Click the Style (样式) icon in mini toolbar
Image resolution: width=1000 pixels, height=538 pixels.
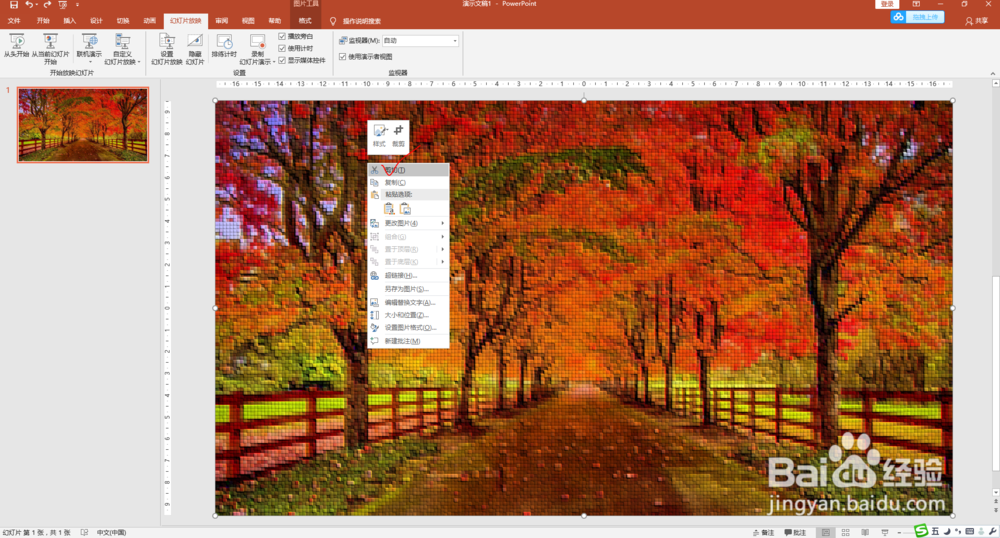[x=379, y=135]
